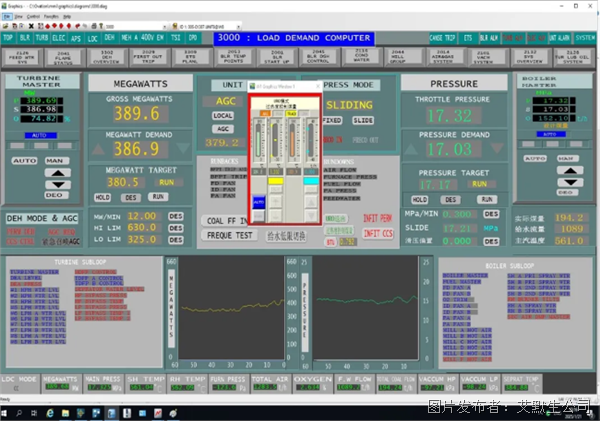The image size is (600, 421).
Task: Click the black X delete toolbar icon
Action: pos(31,26)
